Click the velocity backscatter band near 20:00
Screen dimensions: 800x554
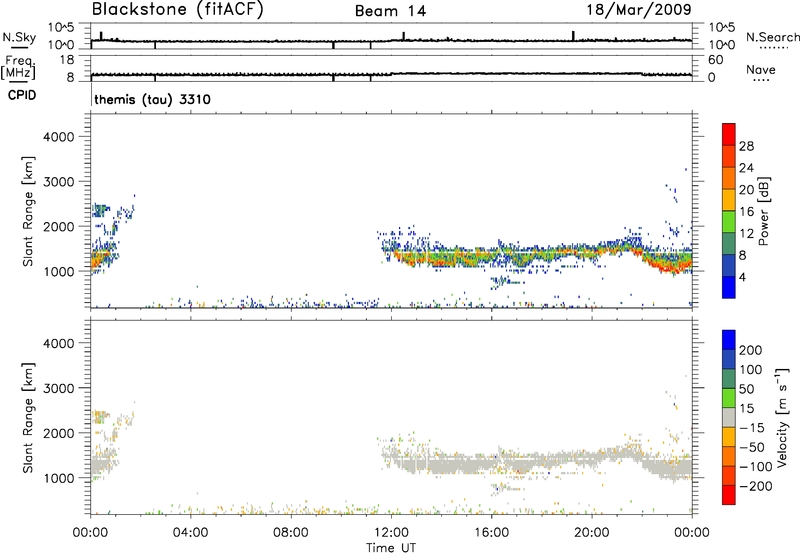(x=591, y=458)
